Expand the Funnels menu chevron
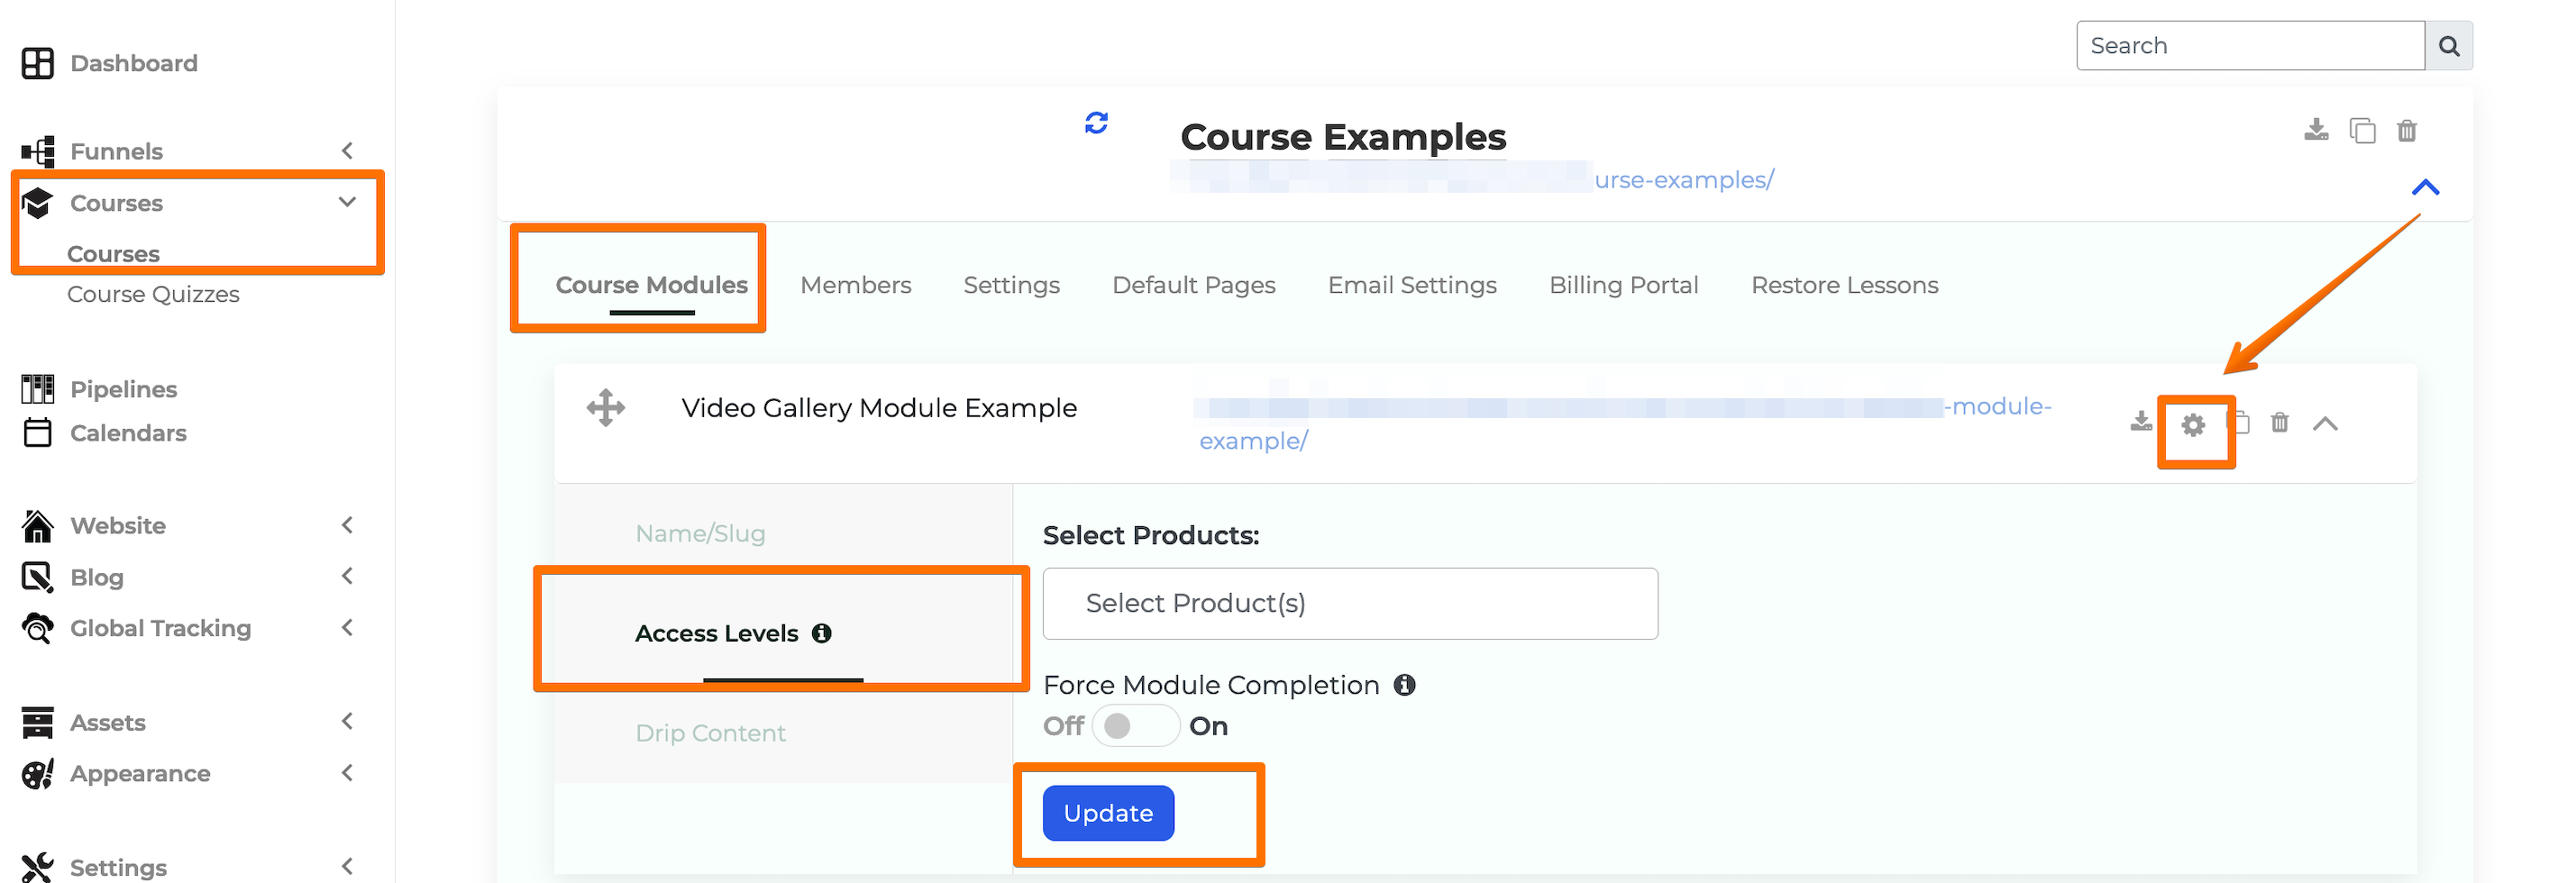Image resolution: width=2576 pixels, height=883 pixels. [x=347, y=151]
